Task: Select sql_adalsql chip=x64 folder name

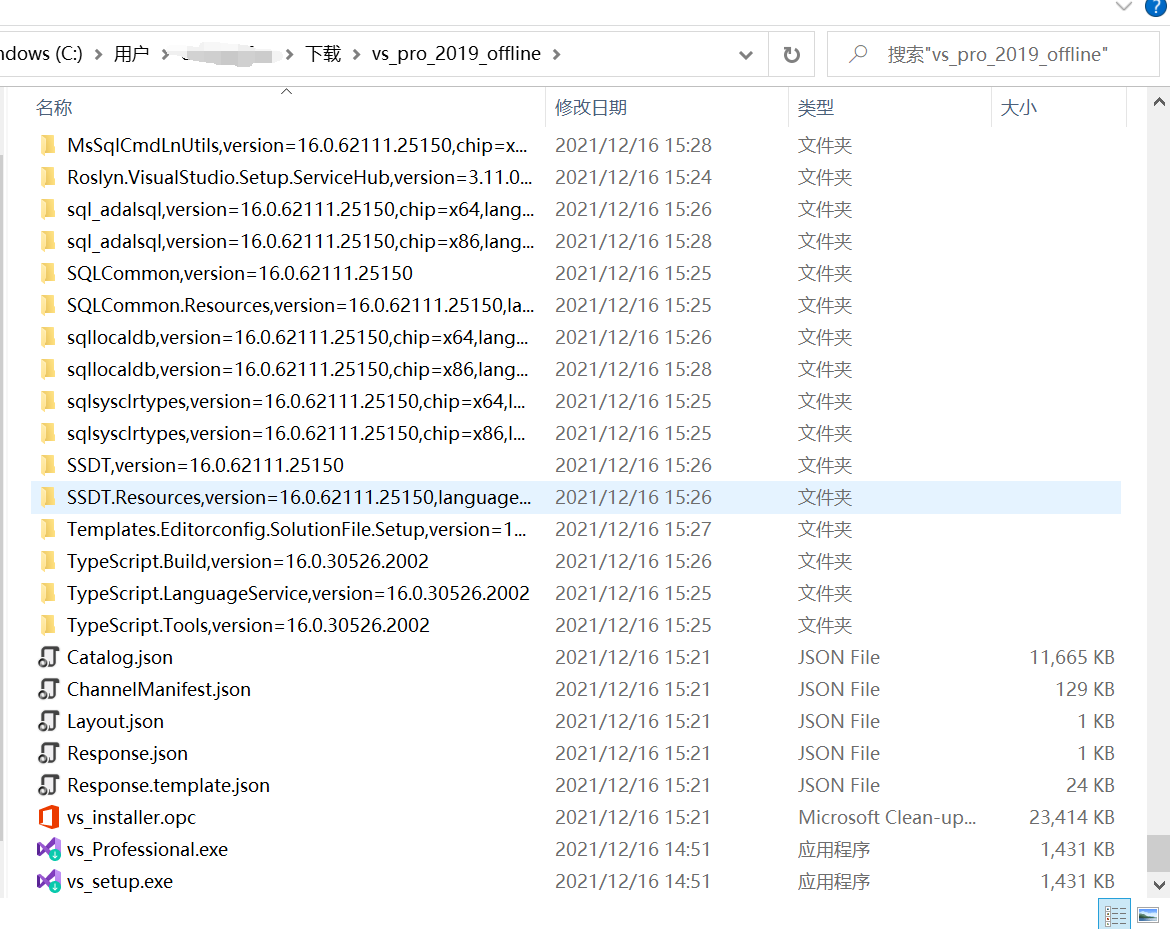Action: (300, 209)
